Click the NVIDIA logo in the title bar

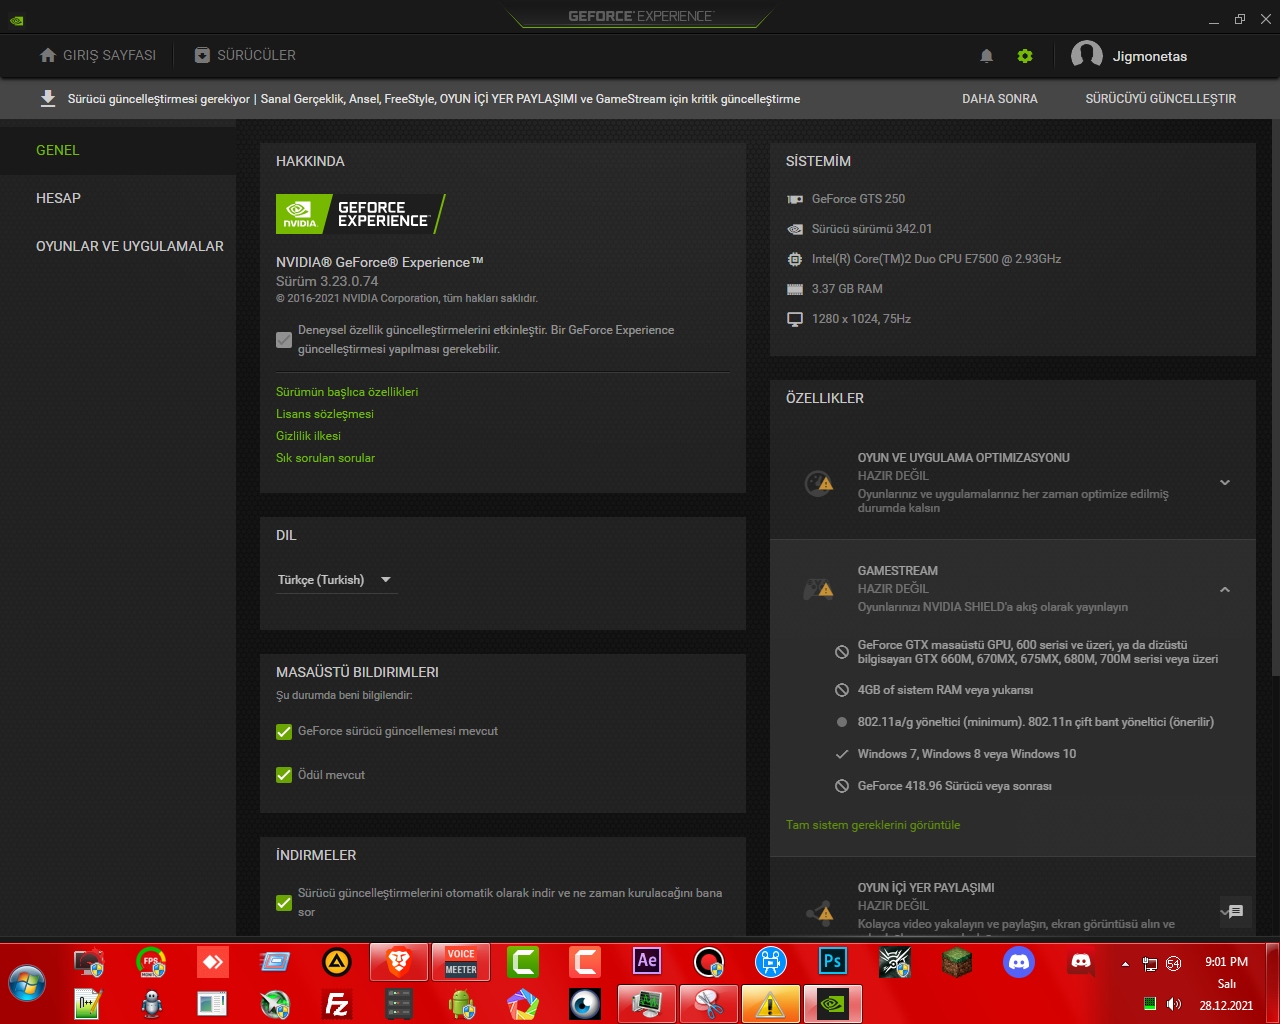tap(16, 19)
